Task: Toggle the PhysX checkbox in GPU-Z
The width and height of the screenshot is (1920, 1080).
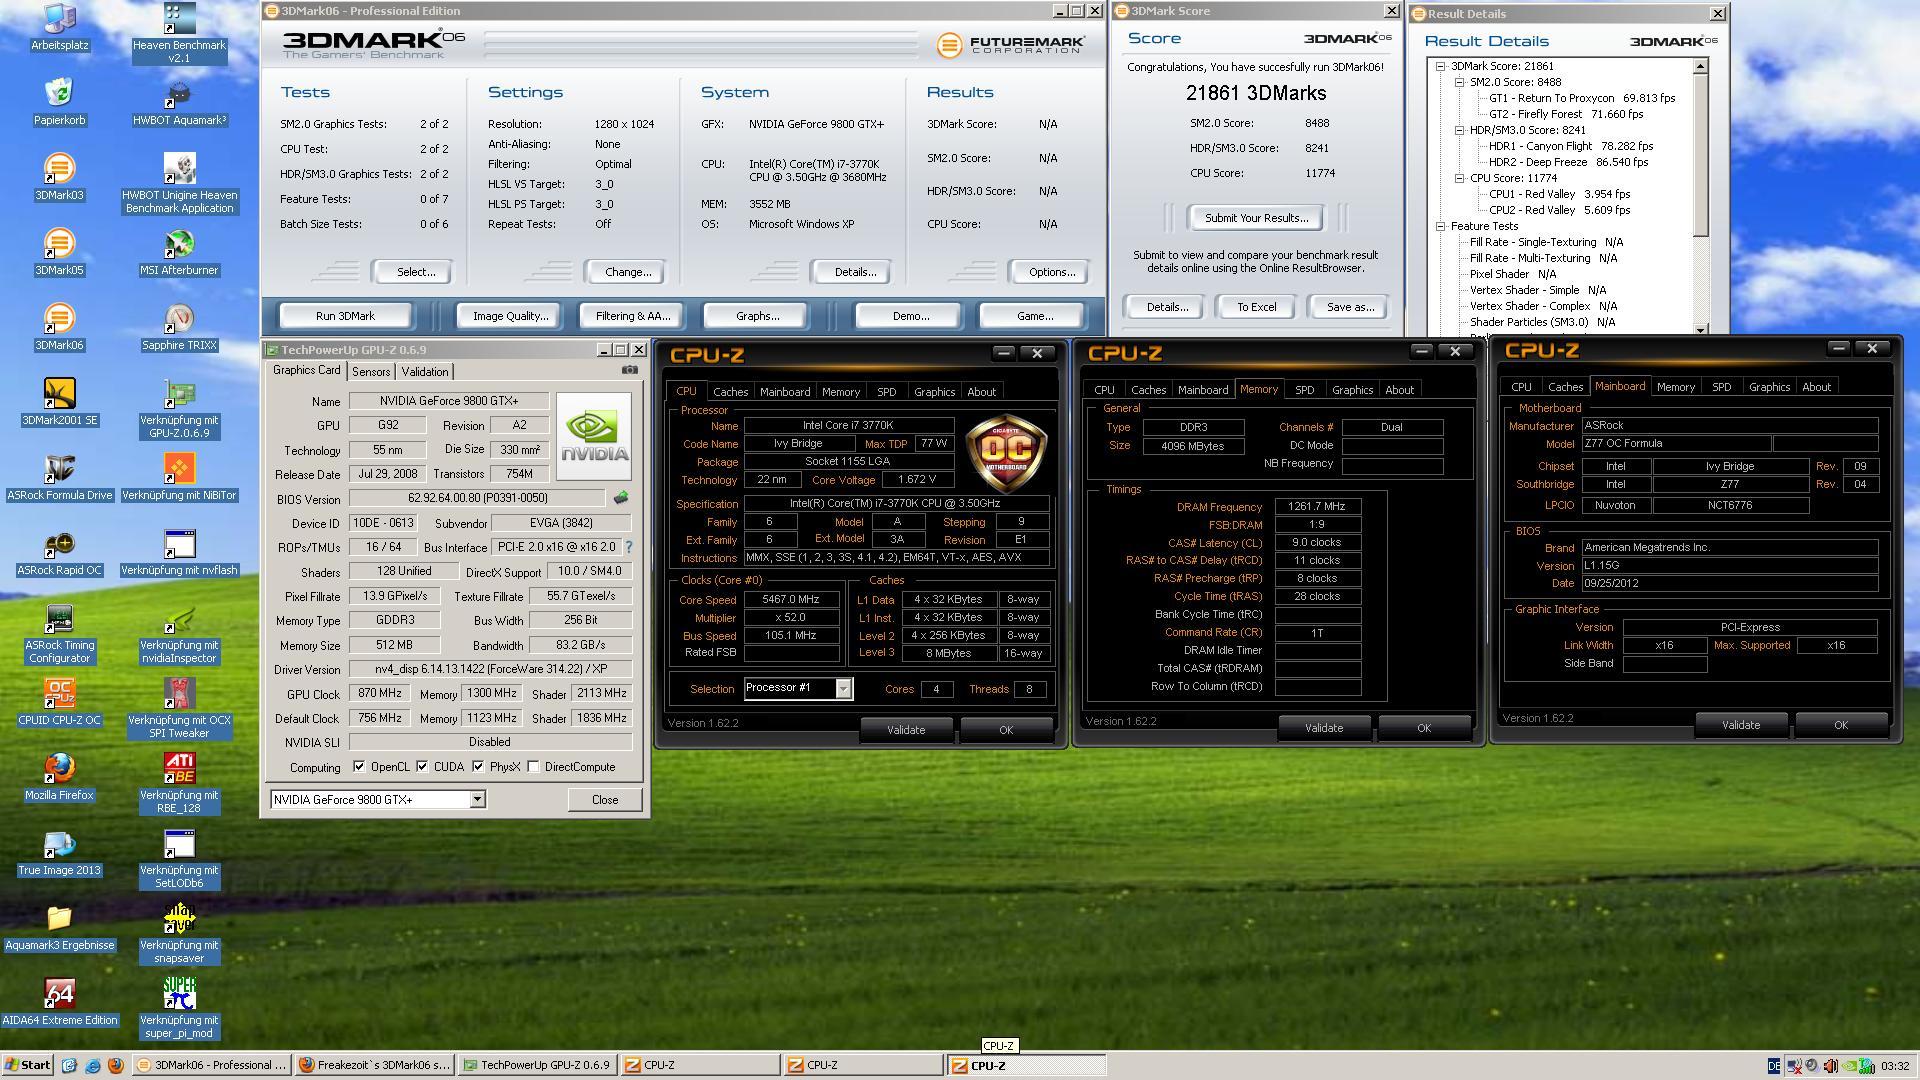Action: point(479,767)
